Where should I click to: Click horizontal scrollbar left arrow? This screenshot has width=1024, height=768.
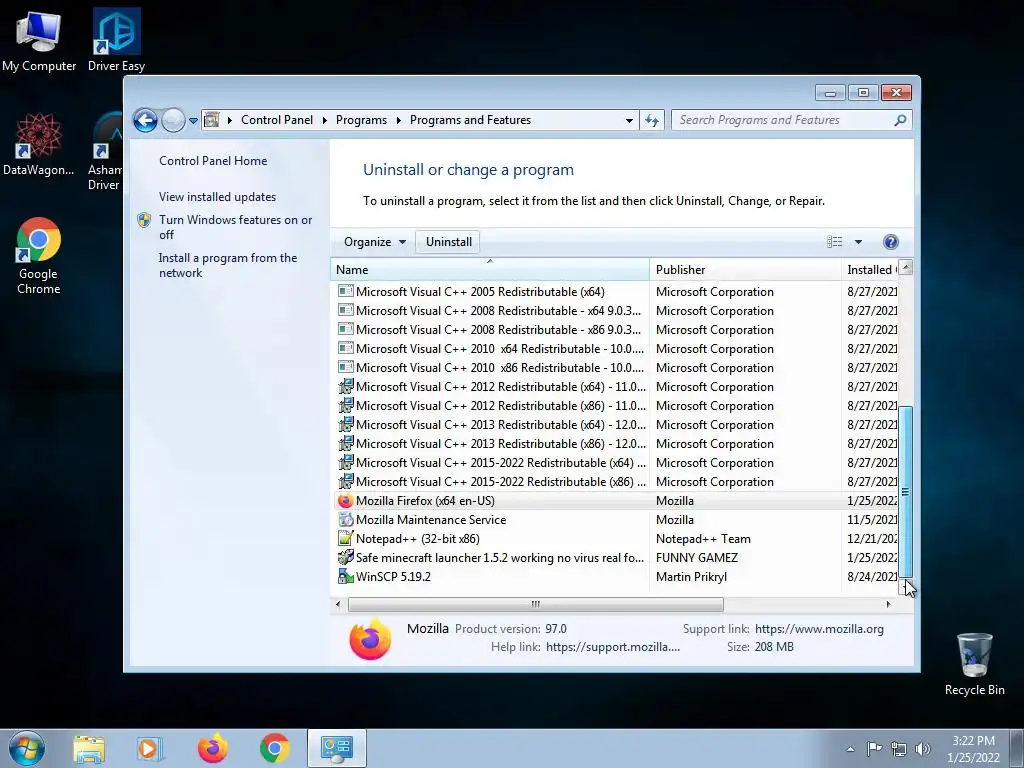pos(338,605)
